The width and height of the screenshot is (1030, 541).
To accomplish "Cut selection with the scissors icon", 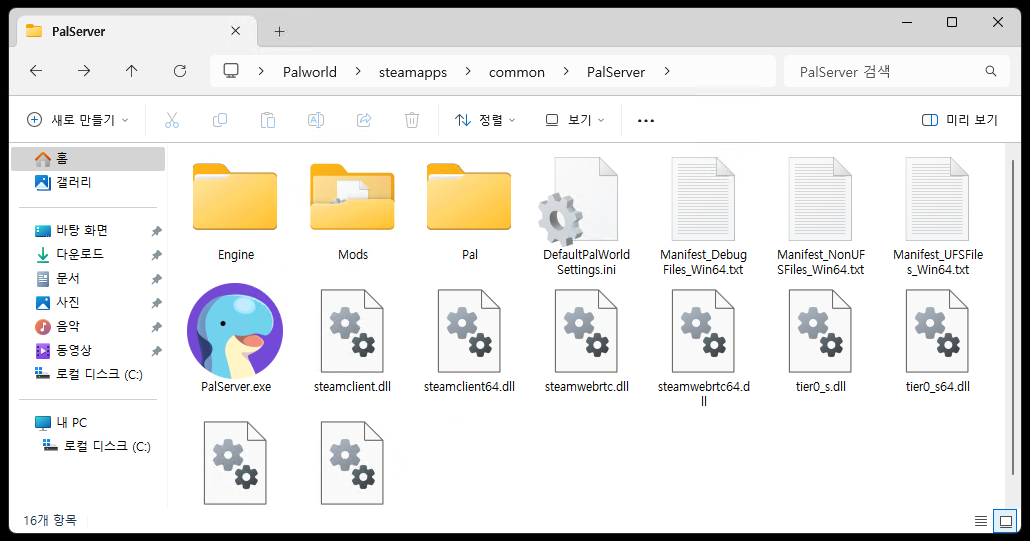I will point(171,120).
